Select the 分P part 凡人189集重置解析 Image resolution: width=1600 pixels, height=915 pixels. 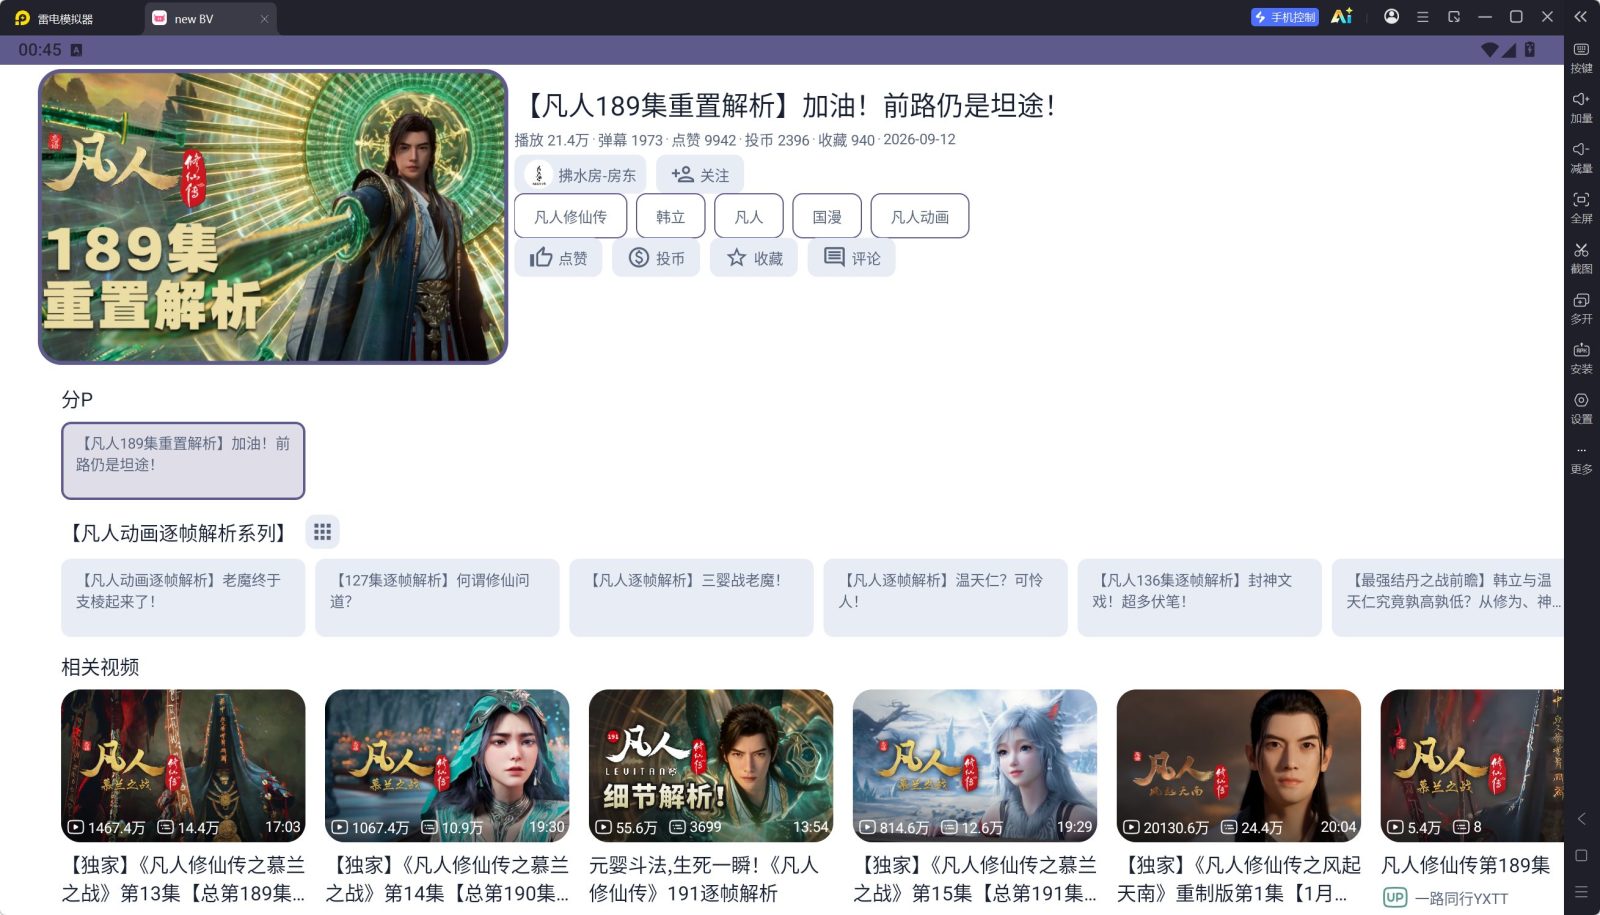tap(183, 460)
